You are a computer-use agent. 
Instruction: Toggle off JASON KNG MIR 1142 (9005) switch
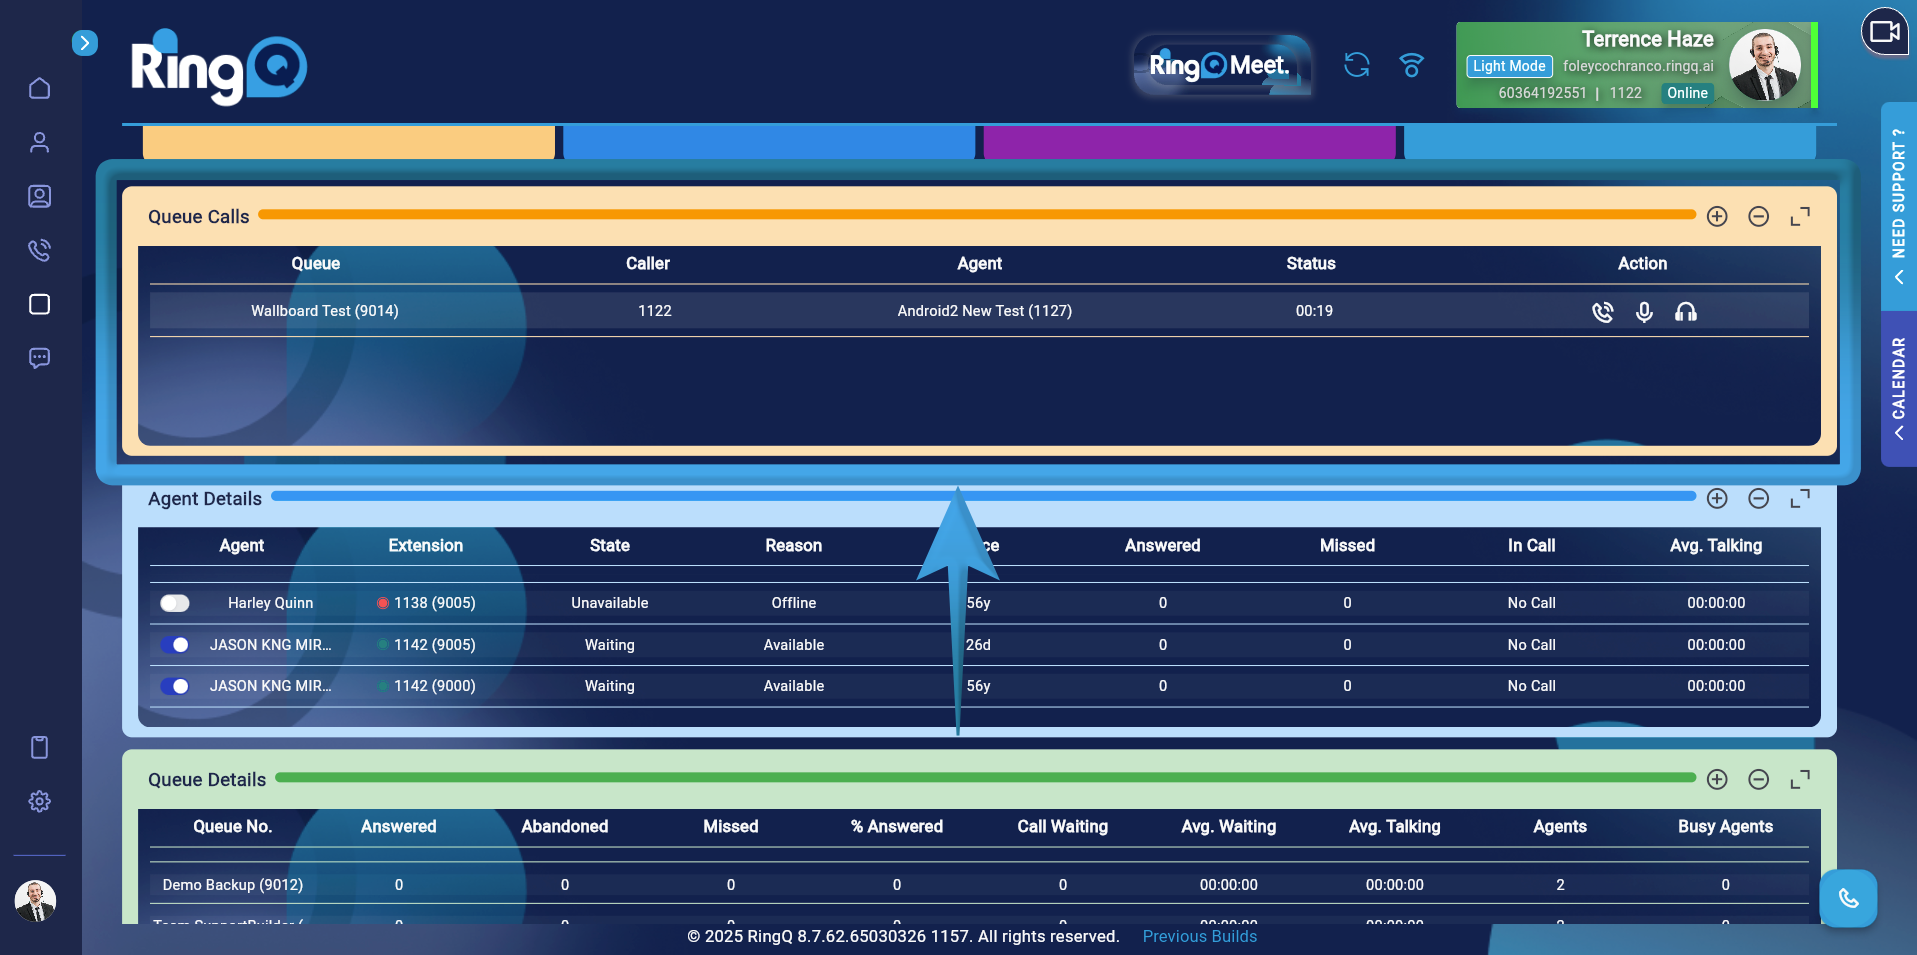click(x=175, y=645)
